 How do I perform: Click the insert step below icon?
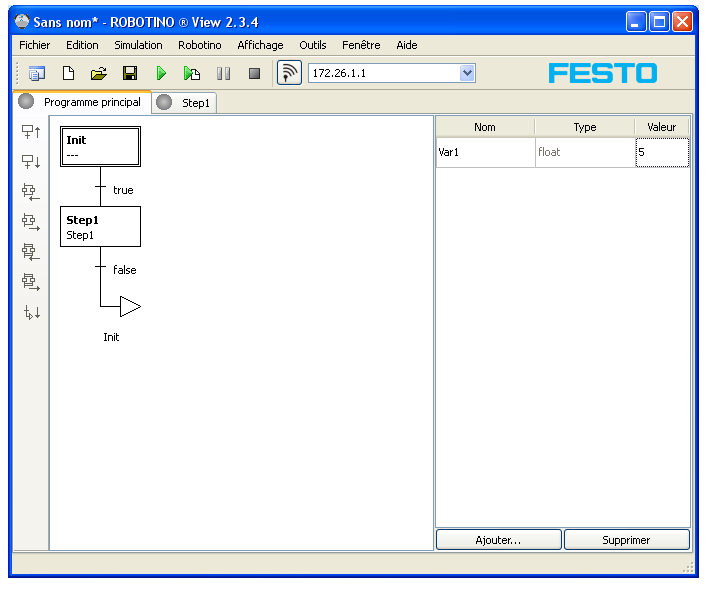click(31, 162)
